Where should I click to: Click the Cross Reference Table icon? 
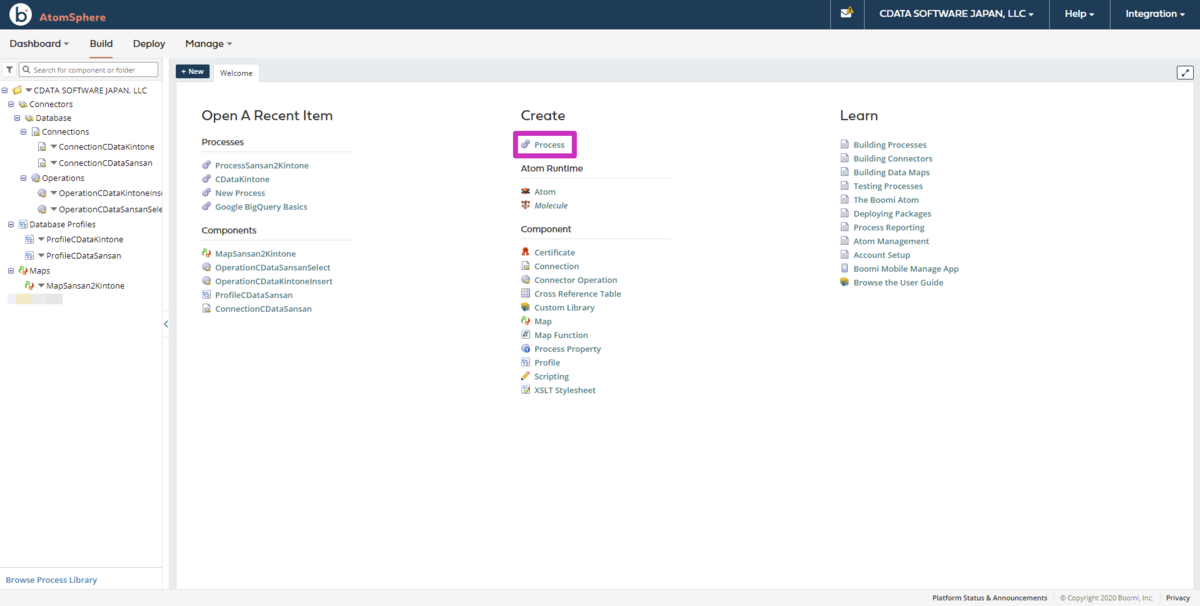(x=525, y=294)
